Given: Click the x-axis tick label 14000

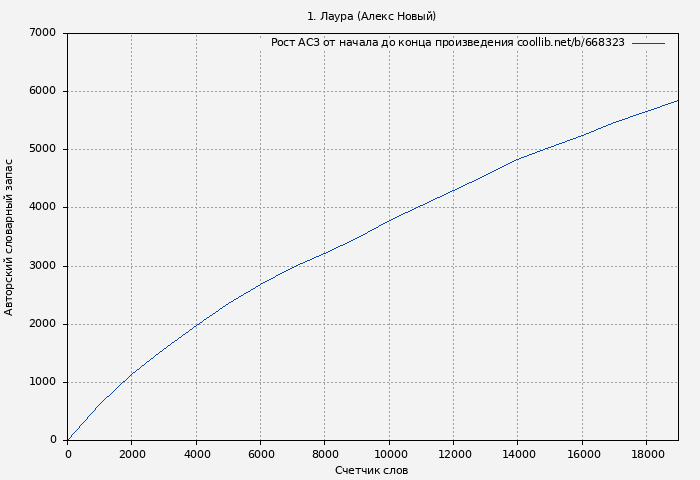Looking at the screenshot, I should point(517,454).
